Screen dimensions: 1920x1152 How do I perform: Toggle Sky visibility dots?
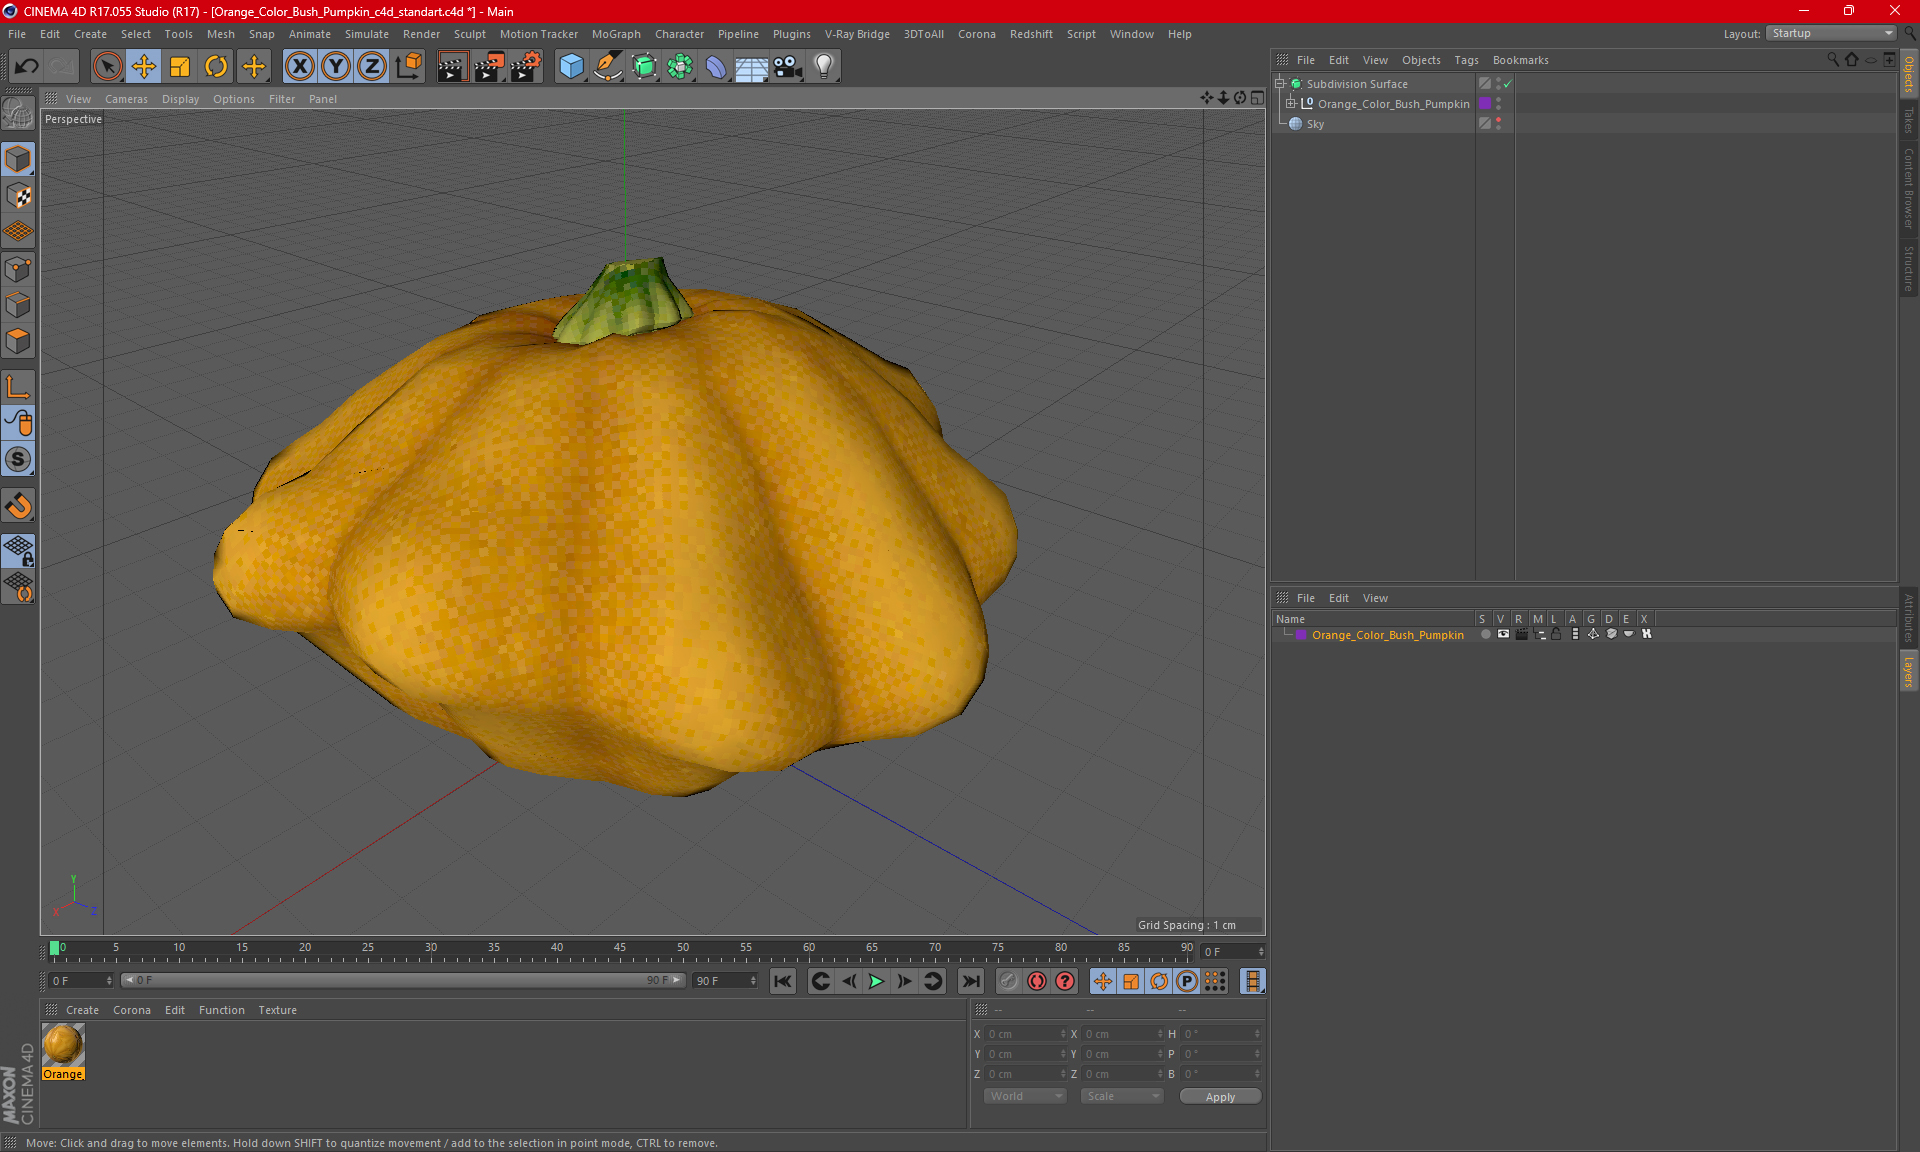point(1498,124)
